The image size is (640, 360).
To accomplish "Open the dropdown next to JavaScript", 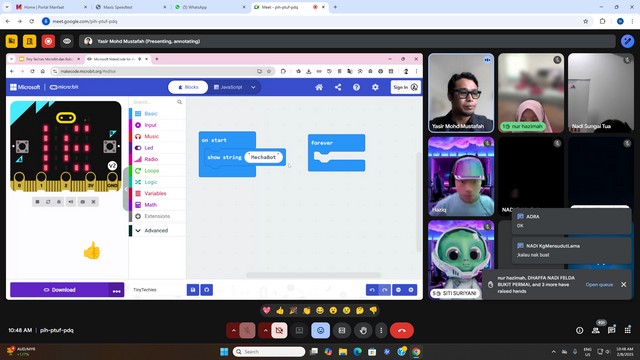I will [x=253, y=87].
